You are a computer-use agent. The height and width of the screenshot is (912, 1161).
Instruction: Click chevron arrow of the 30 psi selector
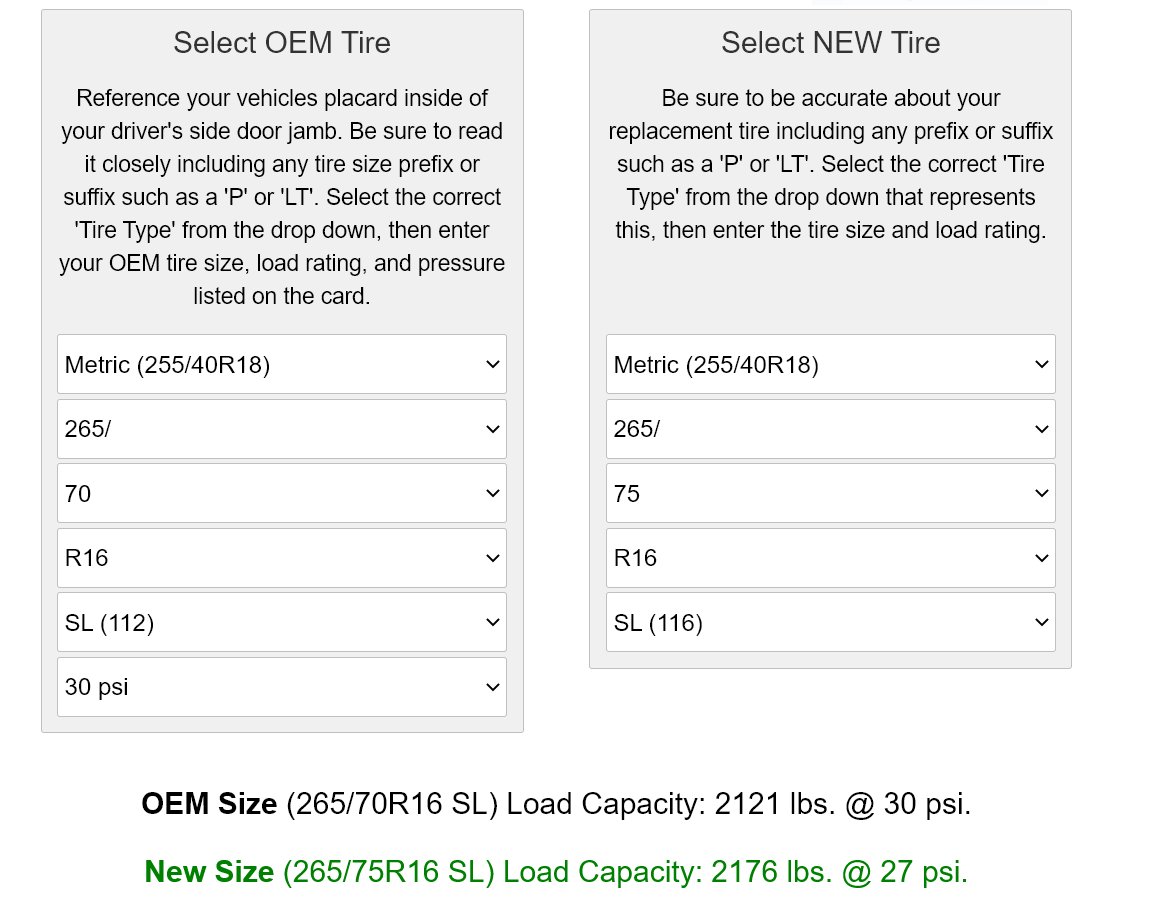click(492, 687)
